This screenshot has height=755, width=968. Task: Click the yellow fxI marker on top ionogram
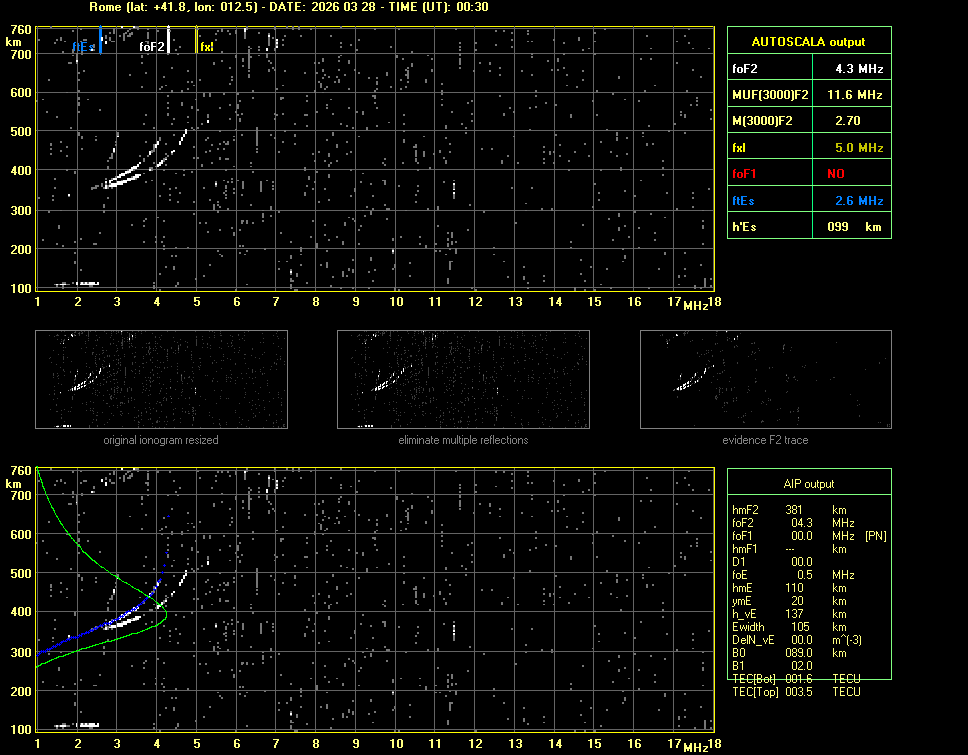pyautogui.click(x=206, y=46)
